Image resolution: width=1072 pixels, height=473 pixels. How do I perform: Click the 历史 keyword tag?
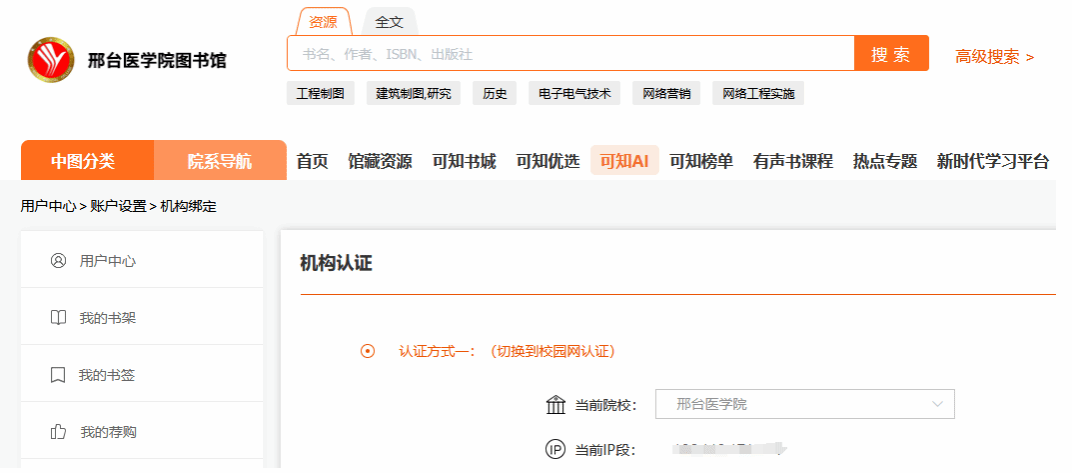[x=494, y=94]
